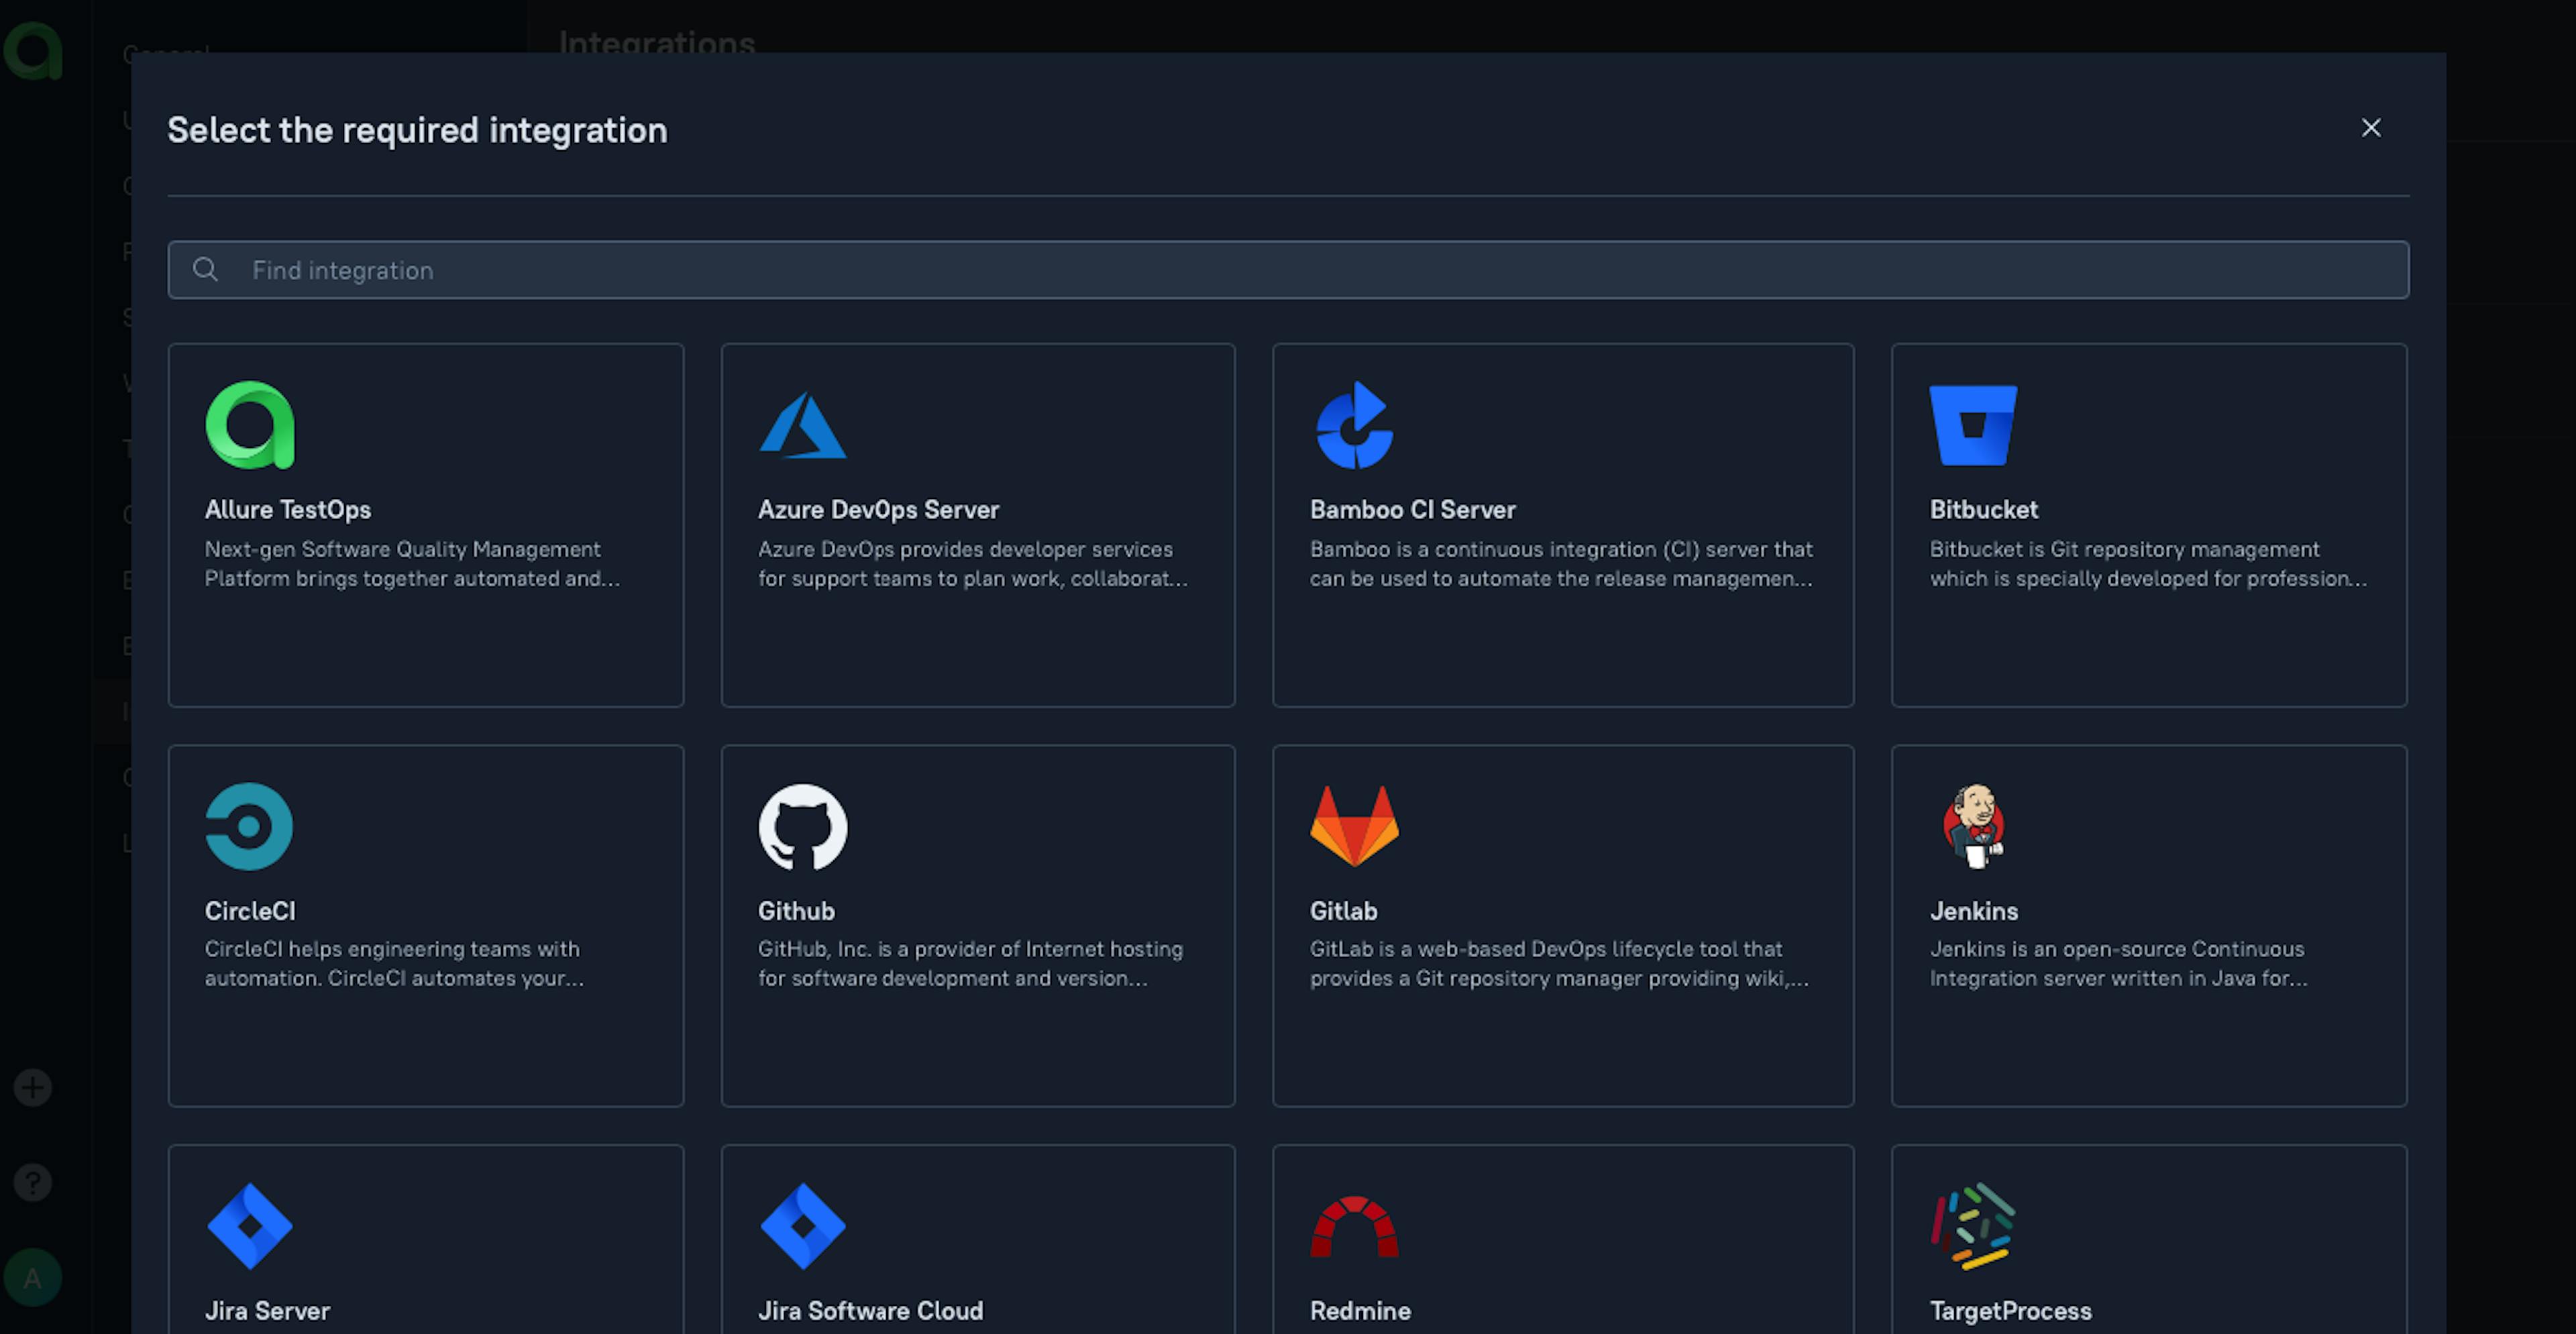Select the Gitlab card description text
The image size is (2576, 1334).
1557,963
